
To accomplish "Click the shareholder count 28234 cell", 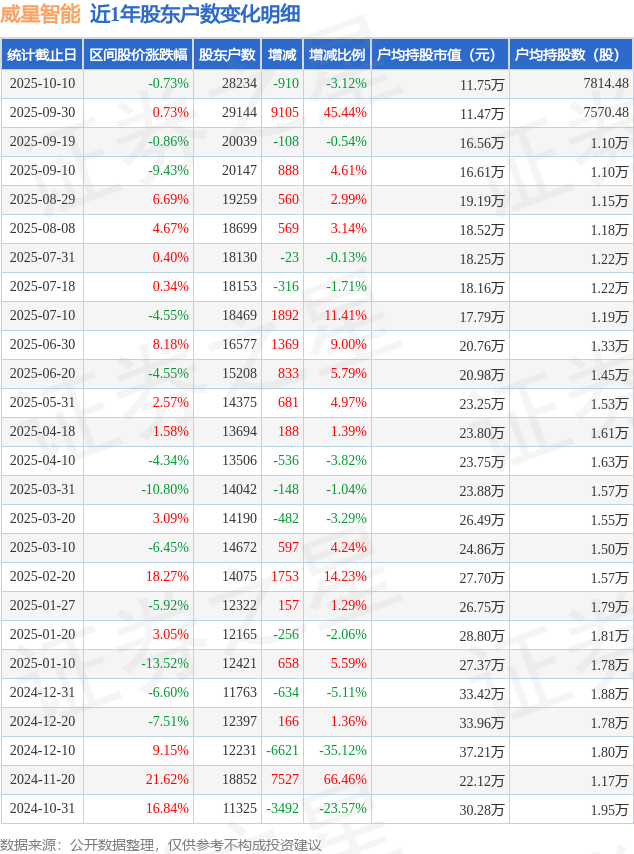I will point(239,84).
